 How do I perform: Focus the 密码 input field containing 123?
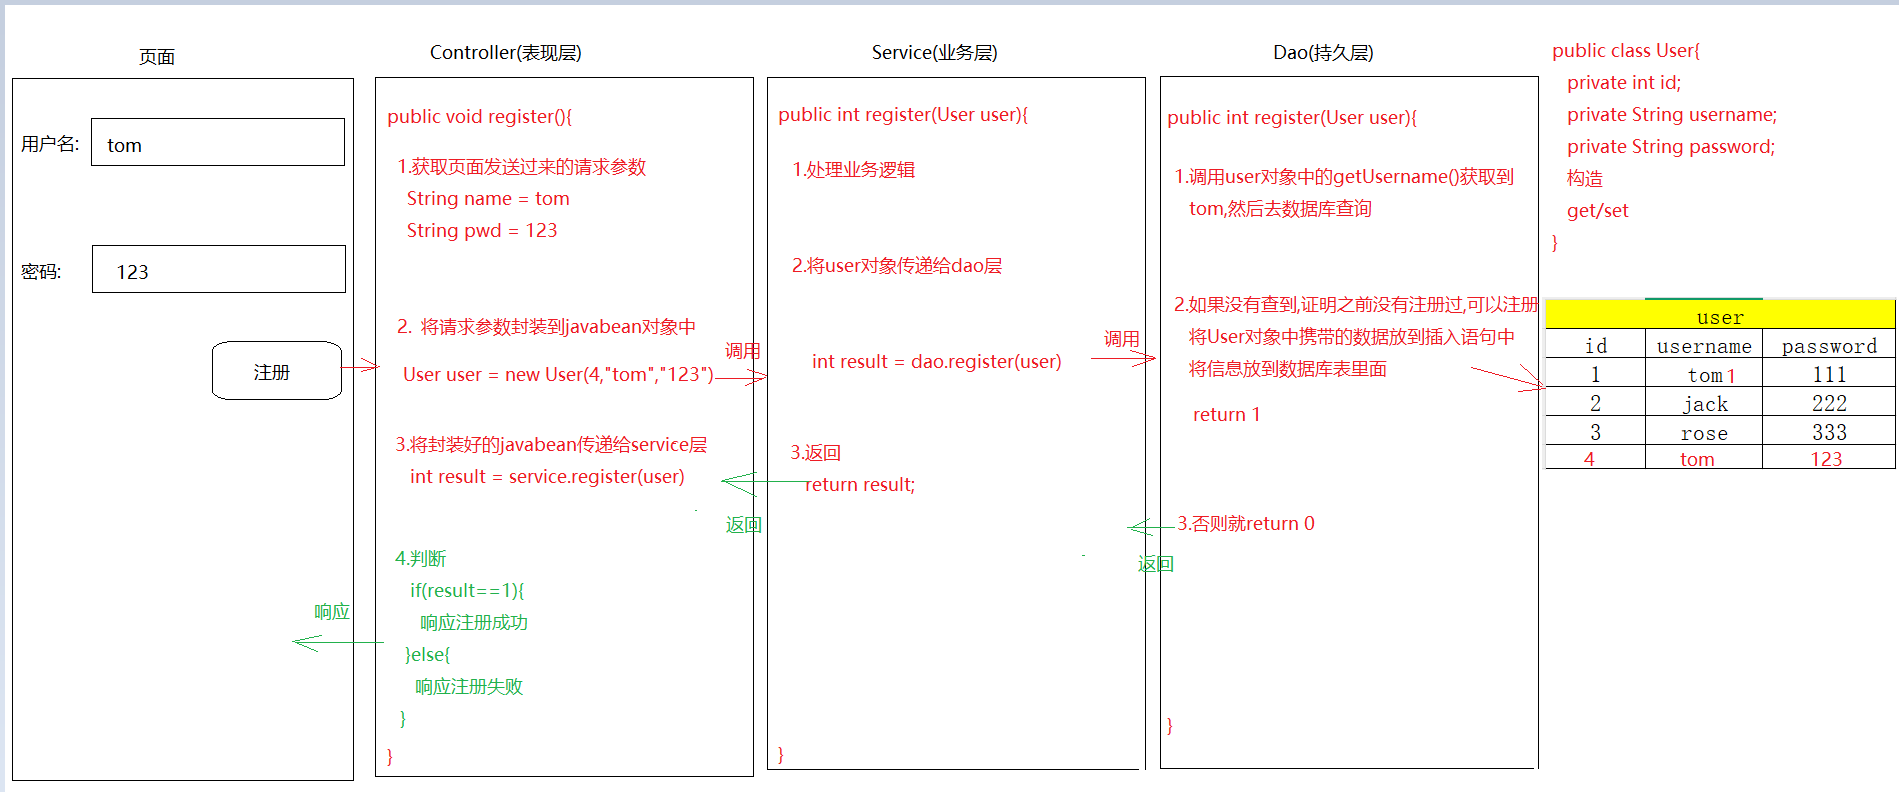pos(219,270)
